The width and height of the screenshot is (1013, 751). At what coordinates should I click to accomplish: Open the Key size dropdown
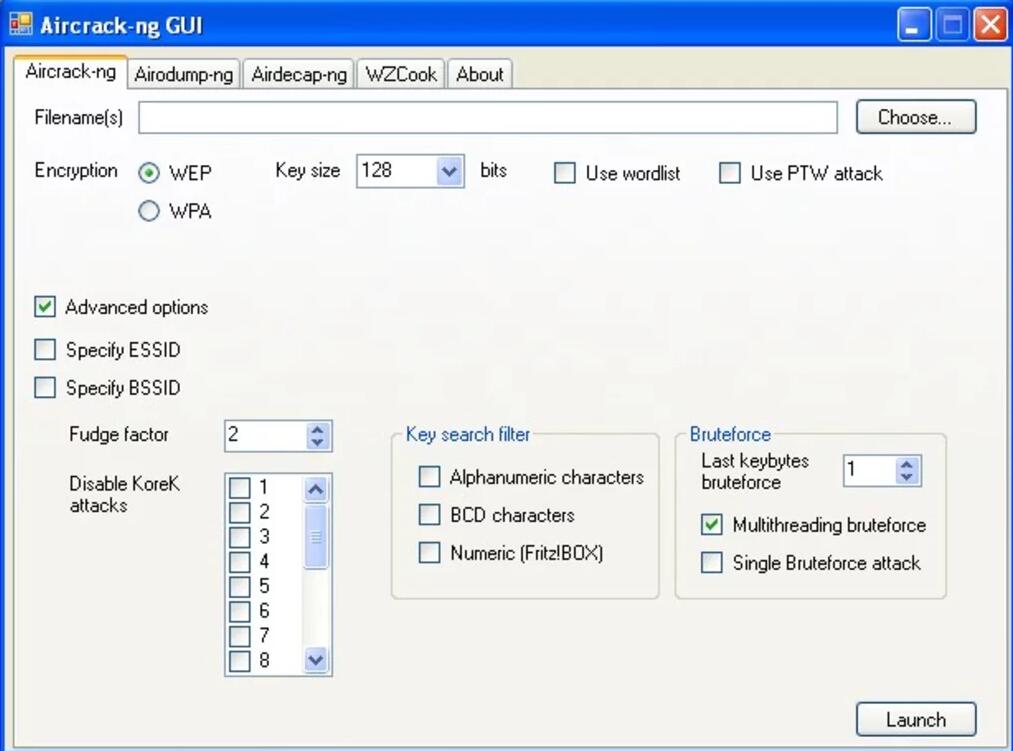click(x=450, y=171)
